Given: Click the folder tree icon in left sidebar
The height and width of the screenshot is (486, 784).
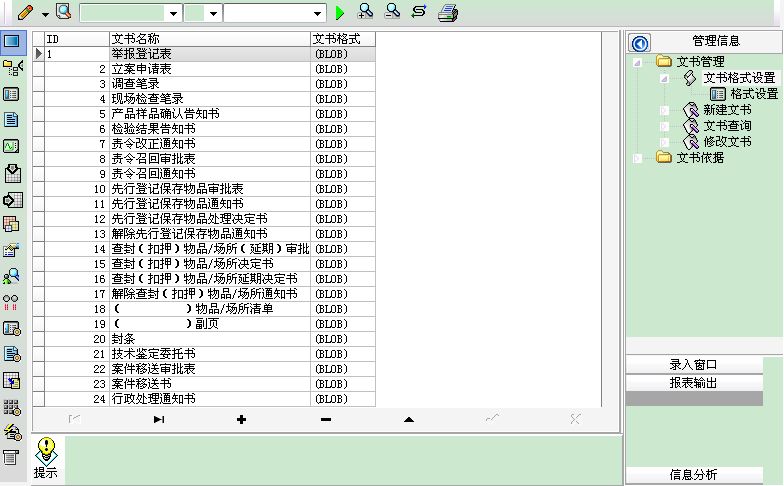Looking at the screenshot, I should point(12,68).
